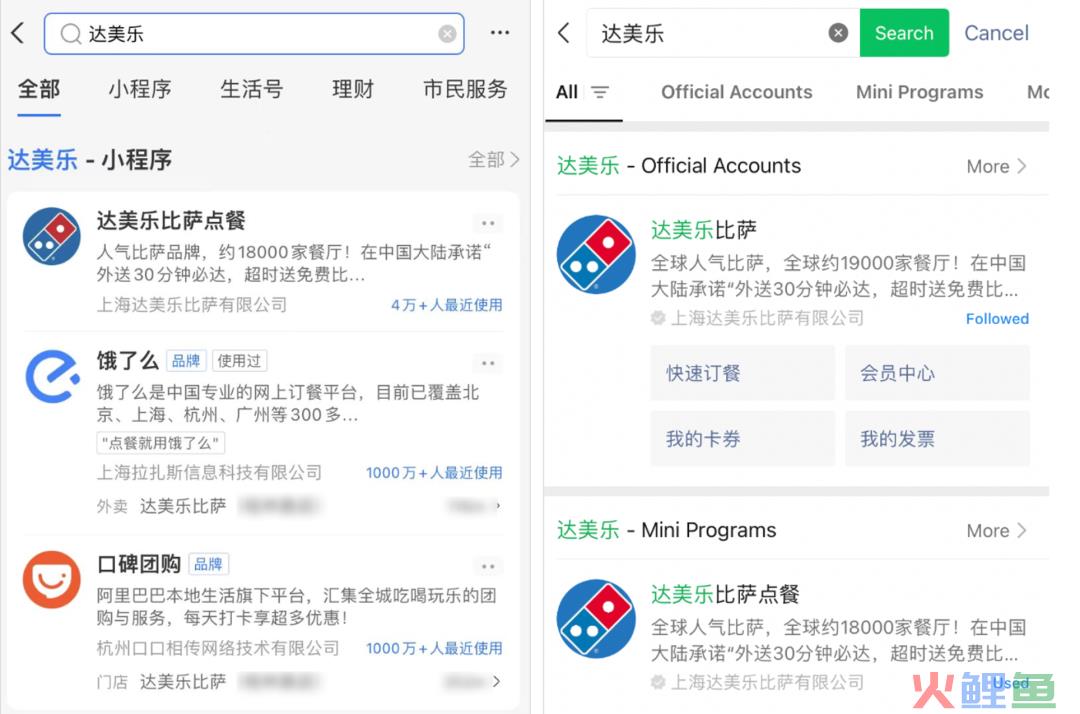1080x714 pixels.
Task: Switch to the 生活号 tab
Action: (251, 89)
